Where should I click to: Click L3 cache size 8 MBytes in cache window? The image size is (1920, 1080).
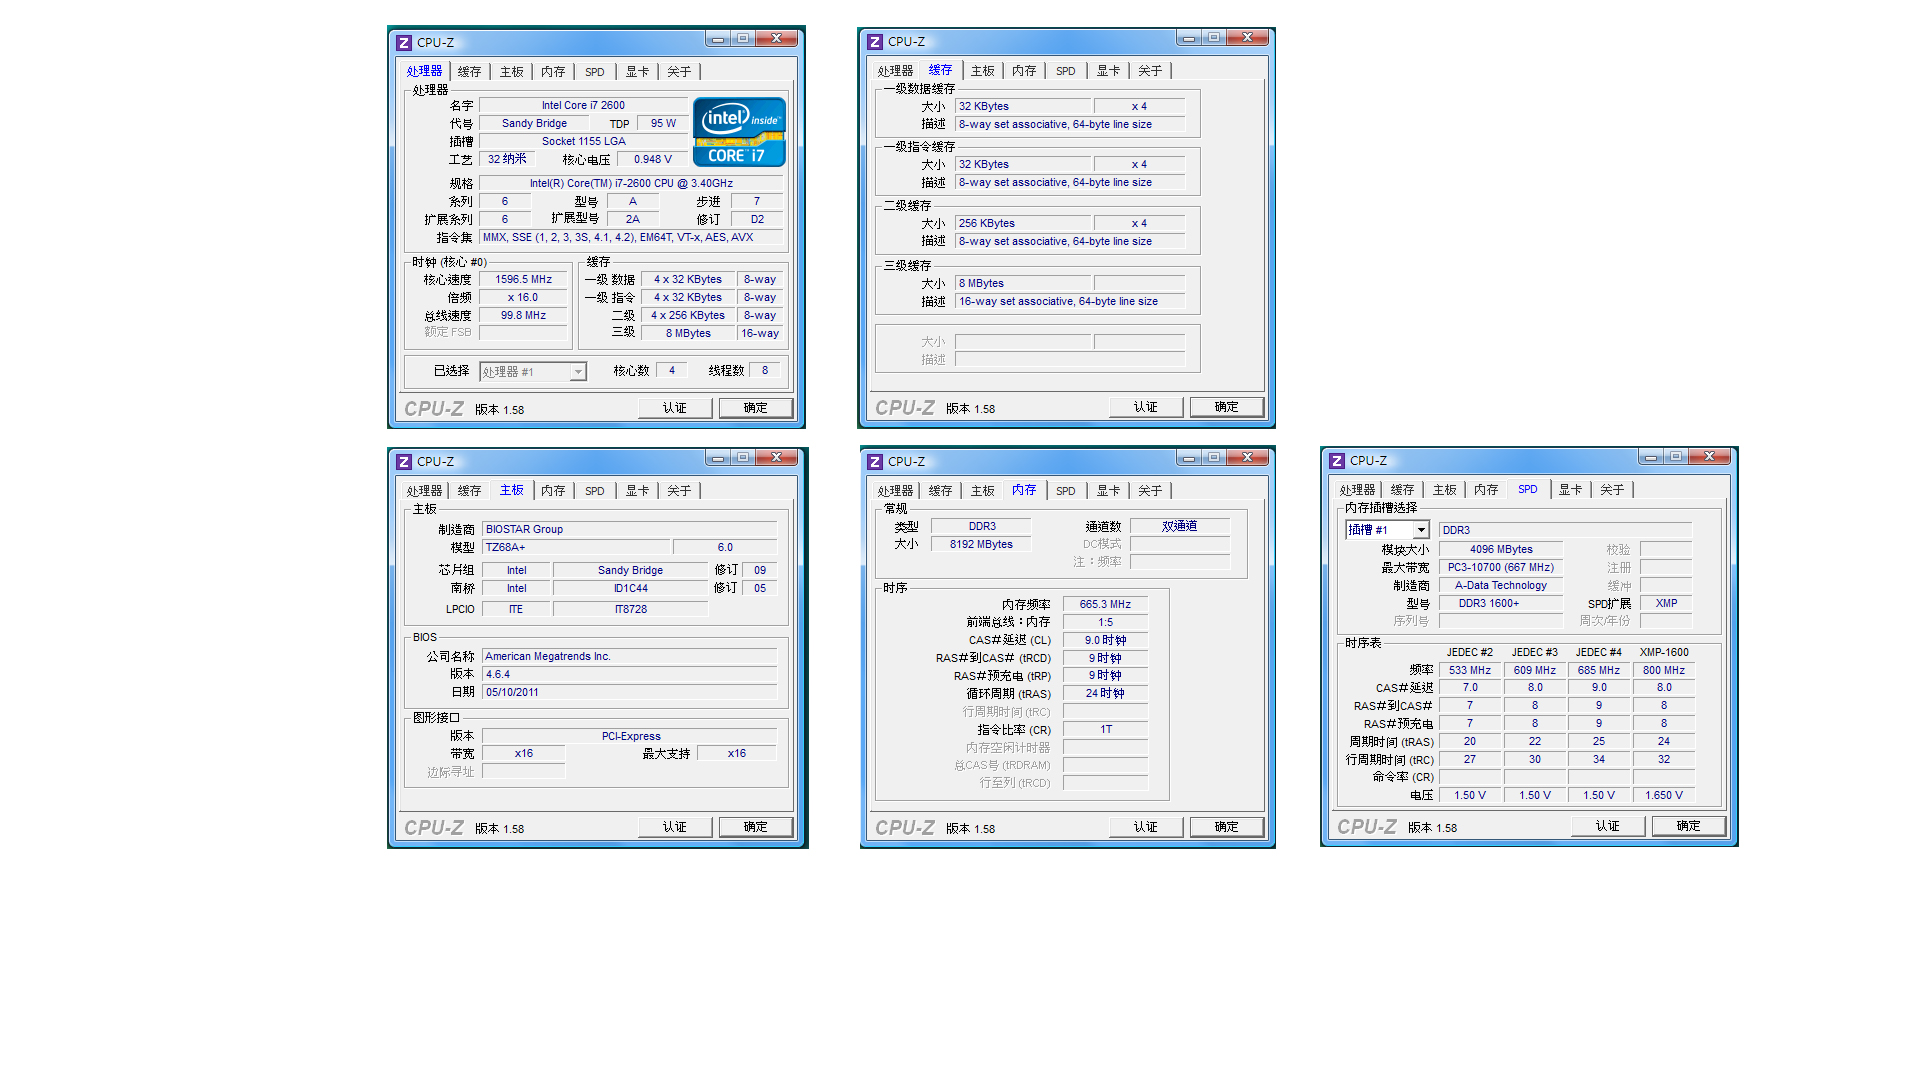pyautogui.click(x=1021, y=284)
